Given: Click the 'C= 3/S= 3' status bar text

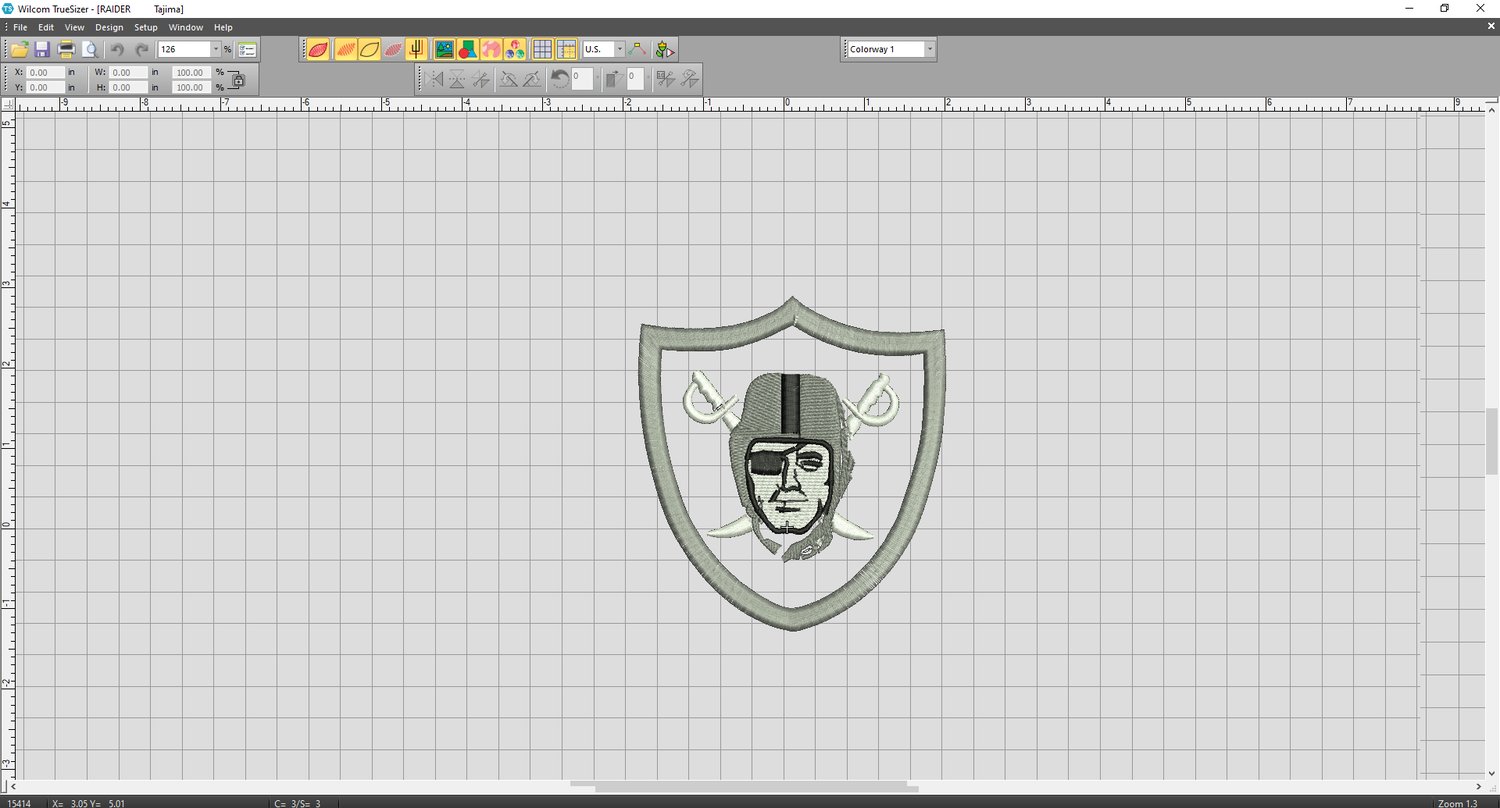Looking at the screenshot, I should coord(297,803).
